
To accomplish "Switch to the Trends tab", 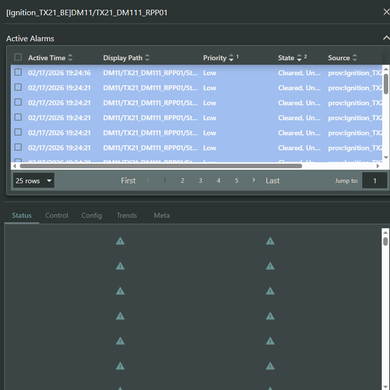I will [x=127, y=215].
